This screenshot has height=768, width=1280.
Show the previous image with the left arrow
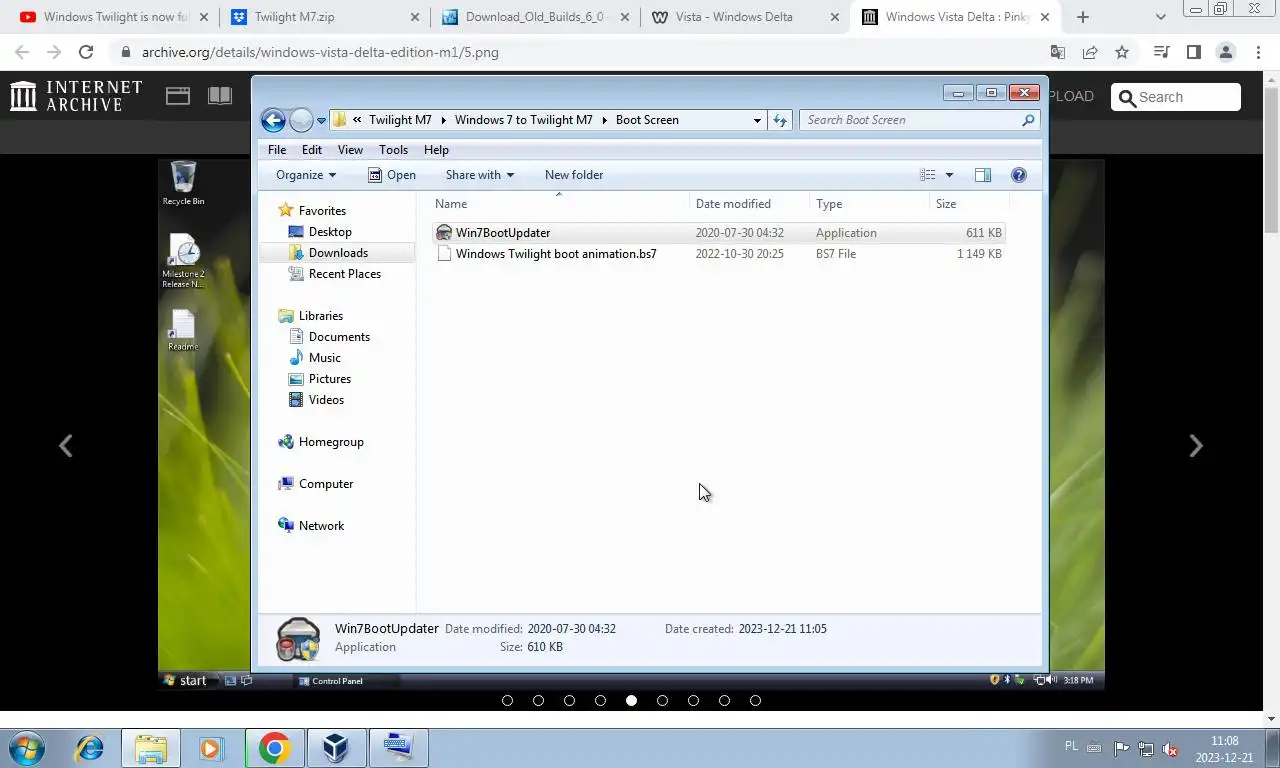tap(65, 446)
